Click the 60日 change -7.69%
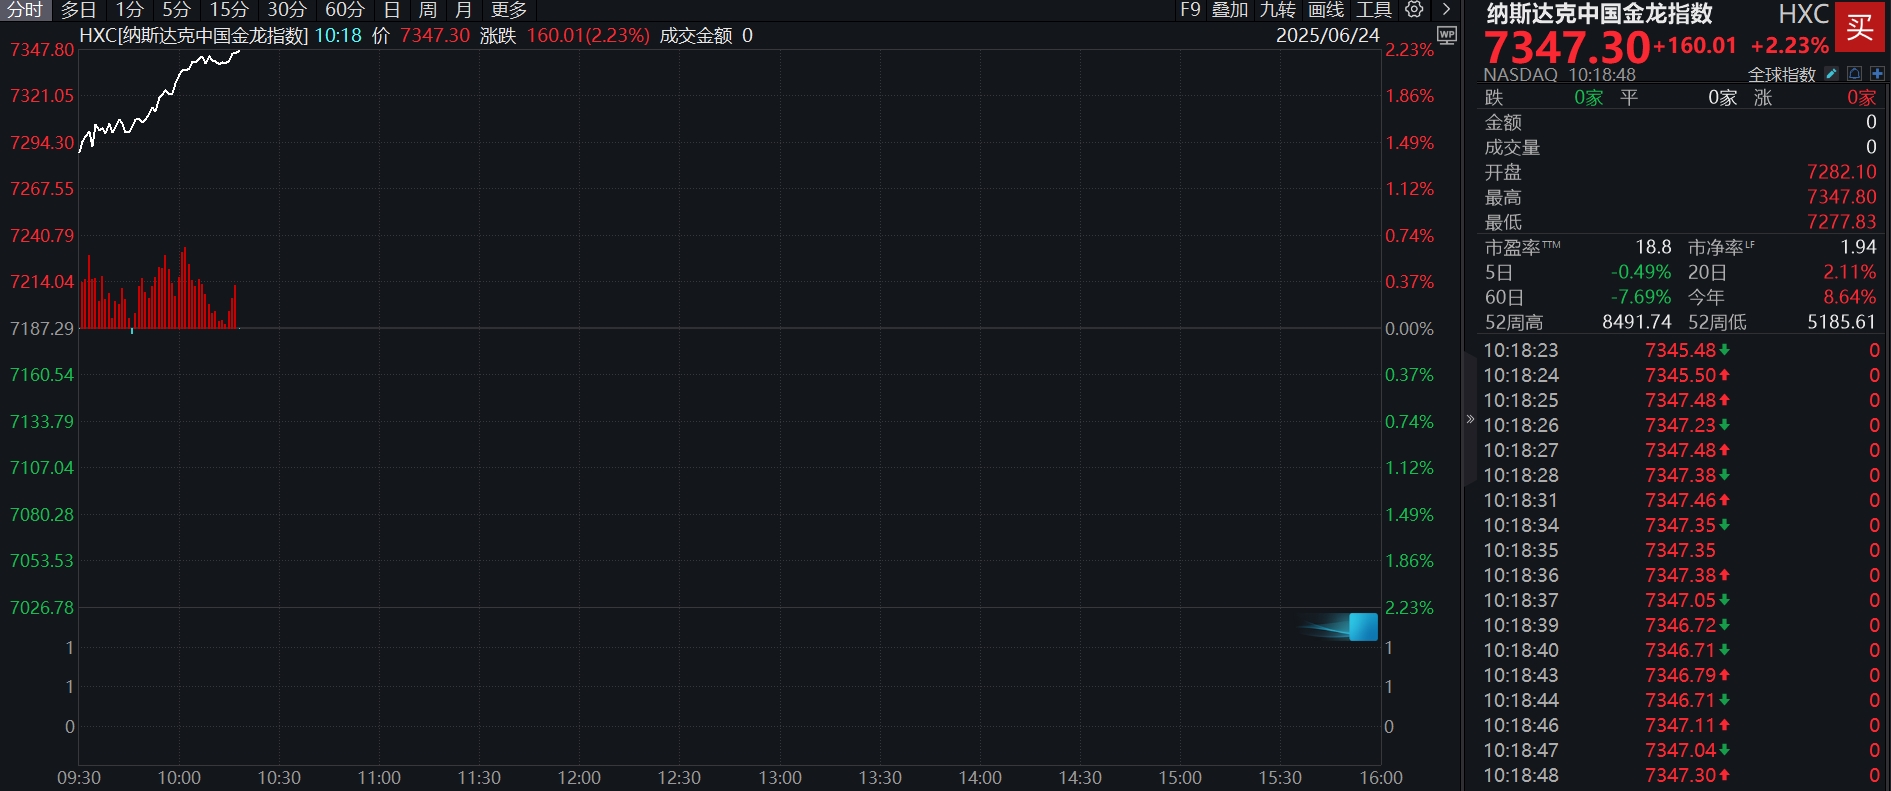The height and width of the screenshot is (791, 1891). coord(1641,297)
